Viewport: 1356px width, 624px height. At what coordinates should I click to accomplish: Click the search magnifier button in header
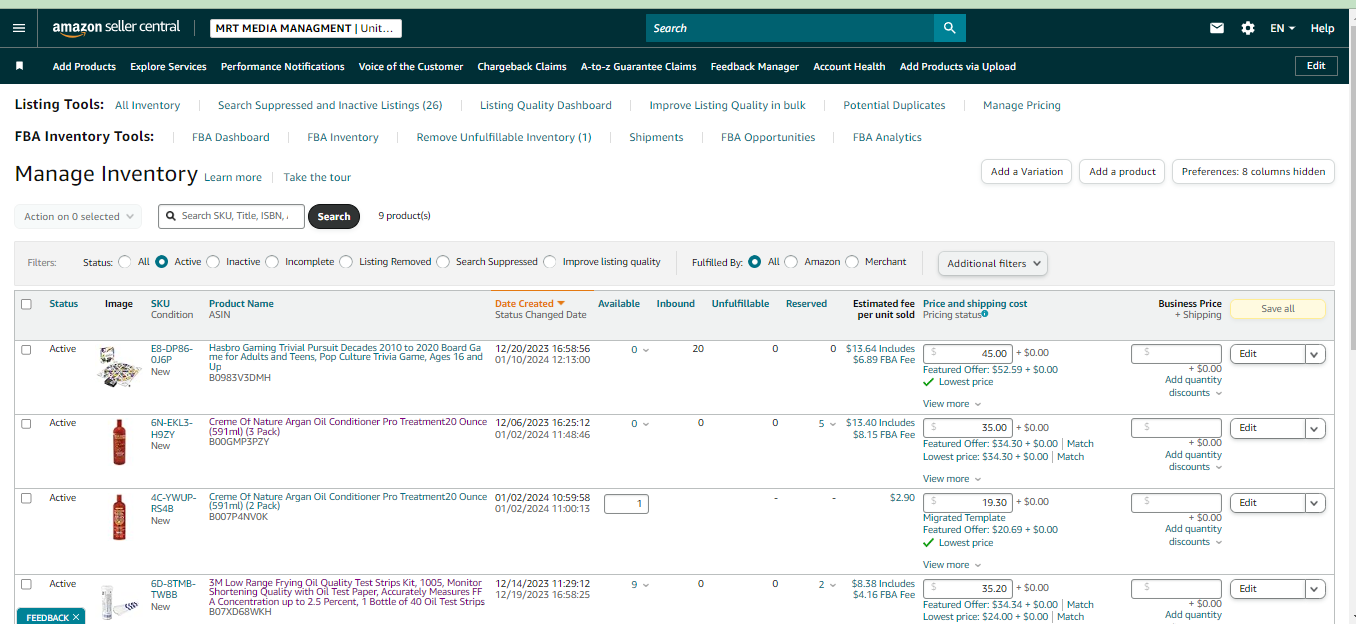(949, 28)
